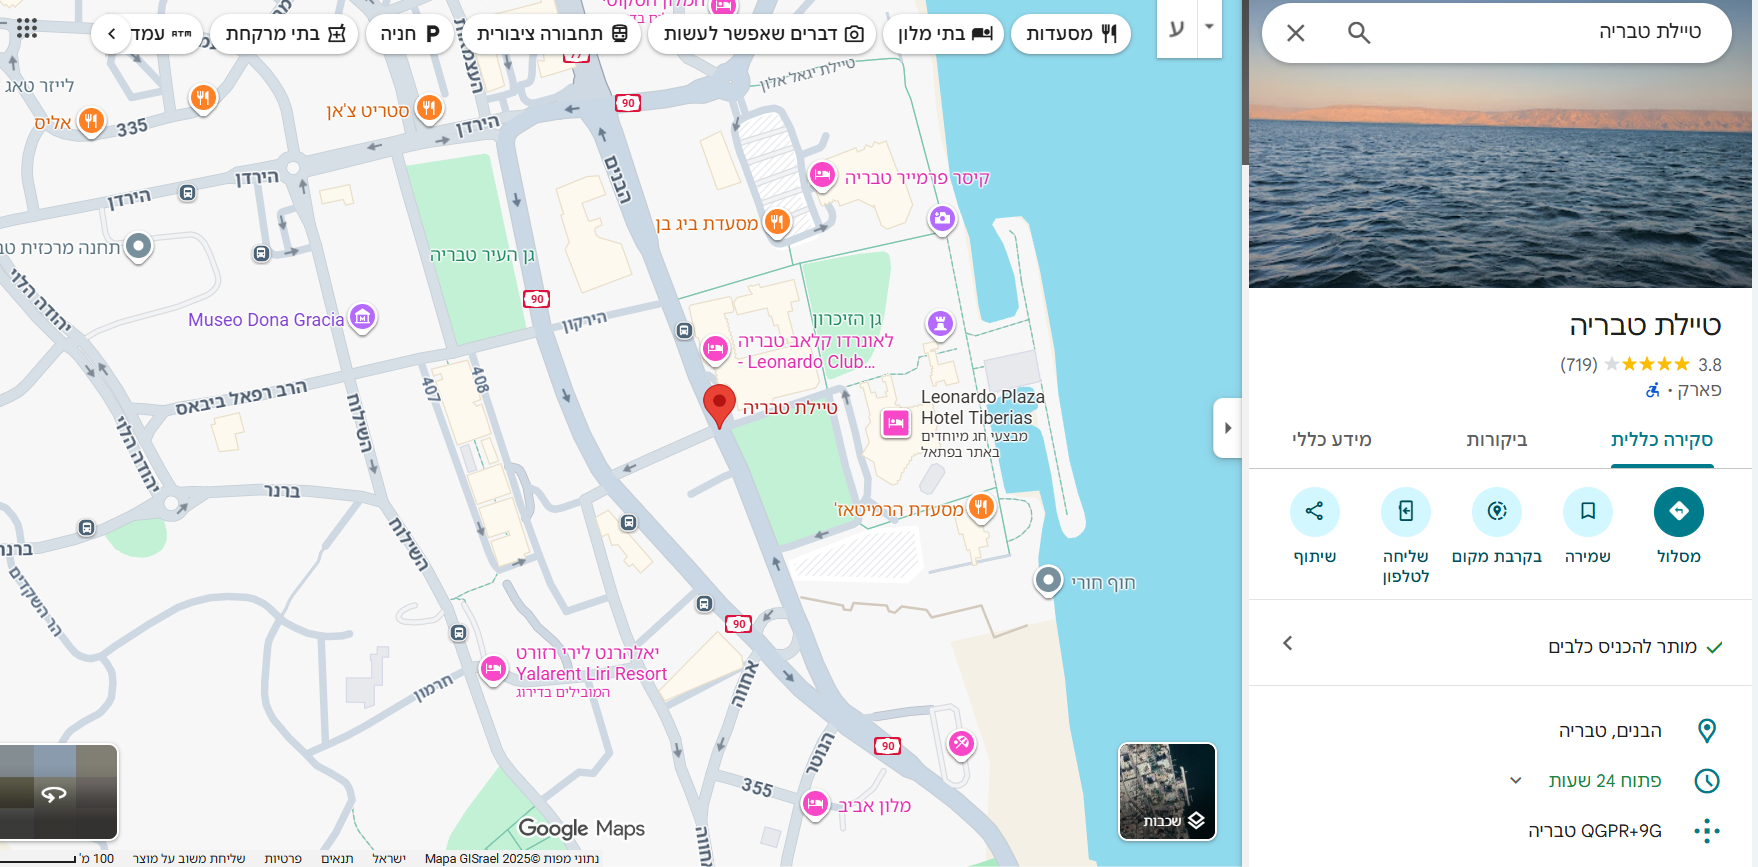The image size is (1758, 867).
Task: Expand the dogs allowed (מותר להכניס כלבים) row
Action: point(1502,646)
